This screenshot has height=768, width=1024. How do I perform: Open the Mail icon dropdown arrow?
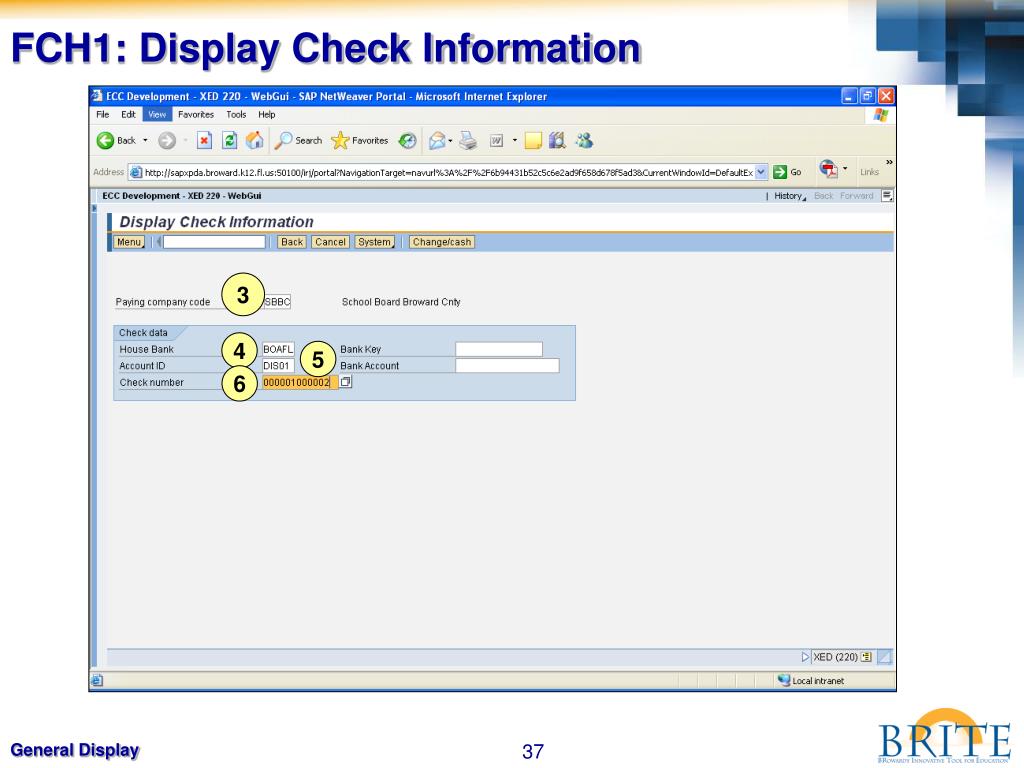pyautogui.click(x=450, y=140)
